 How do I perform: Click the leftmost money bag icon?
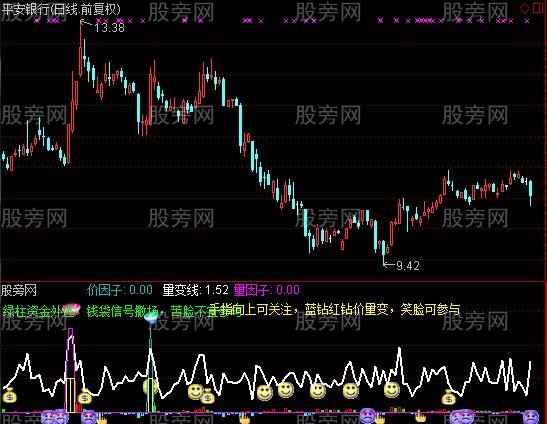pyautogui.click(x=9, y=396)
